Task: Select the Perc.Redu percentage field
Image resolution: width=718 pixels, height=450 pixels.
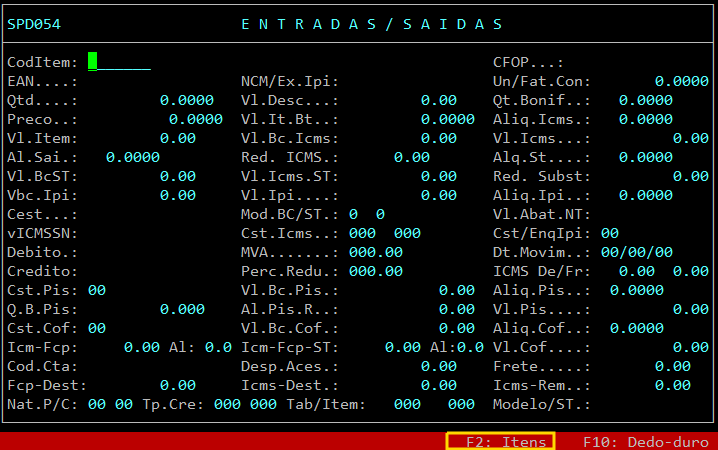Action: tap(376, 271)
